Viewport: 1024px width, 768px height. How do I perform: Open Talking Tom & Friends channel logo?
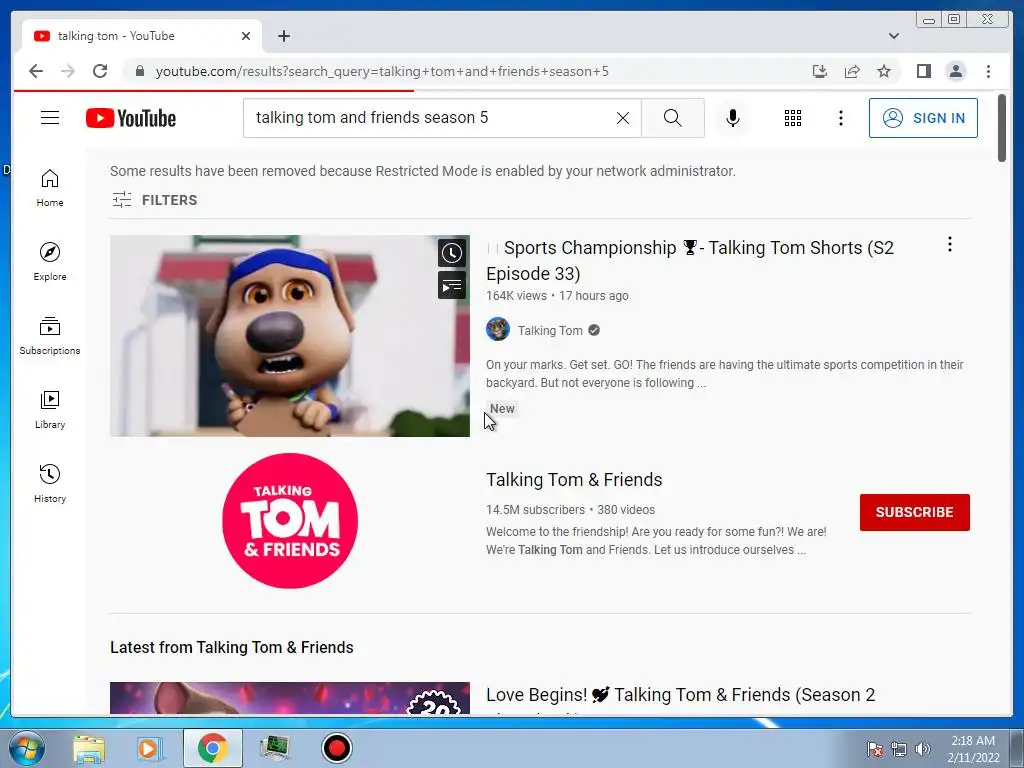click(x=290, y=520)
